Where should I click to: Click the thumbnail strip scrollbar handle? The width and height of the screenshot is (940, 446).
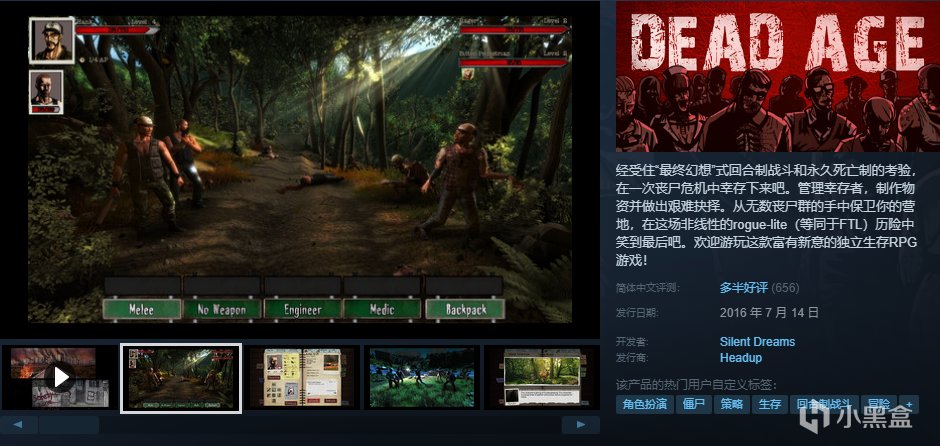point(69,425)
